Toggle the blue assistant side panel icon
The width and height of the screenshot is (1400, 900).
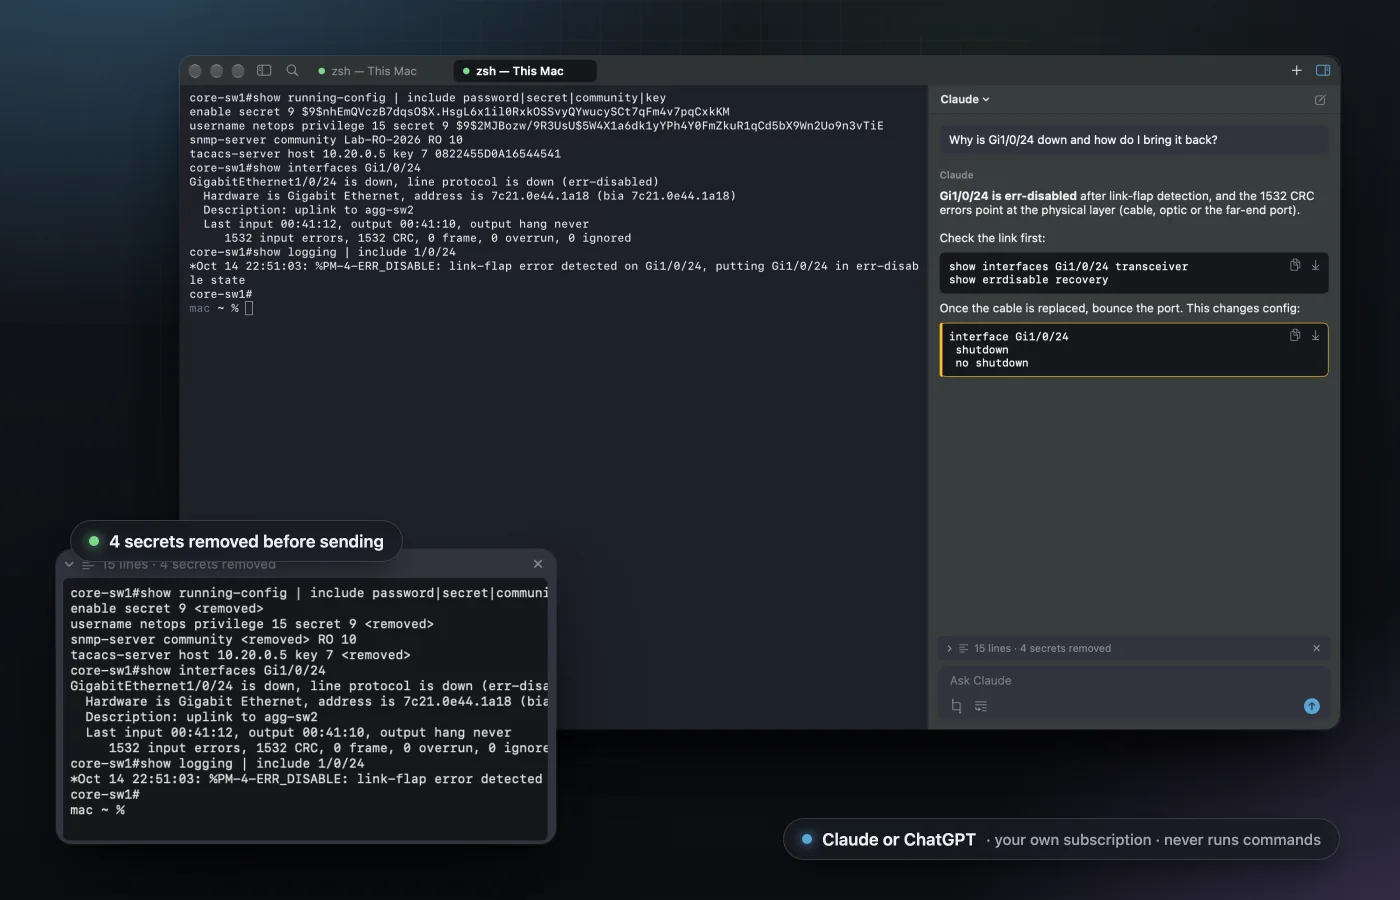point(1323,71)
